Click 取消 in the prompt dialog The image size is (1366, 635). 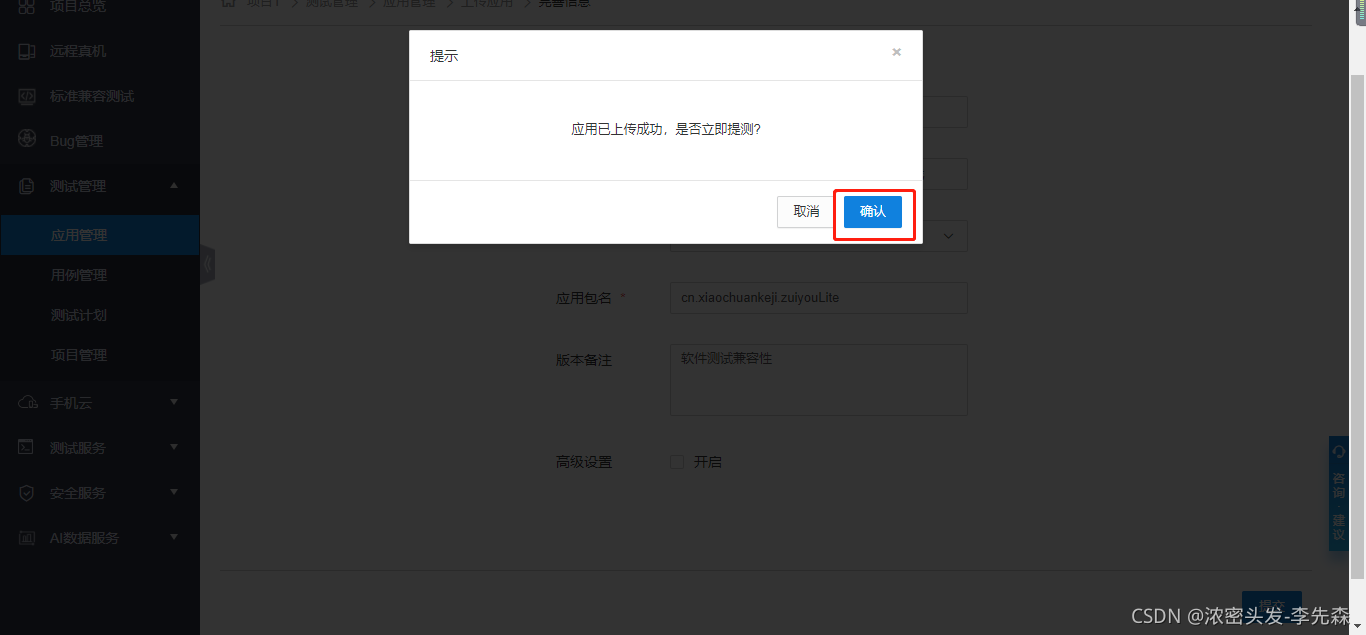click(806, 212)
